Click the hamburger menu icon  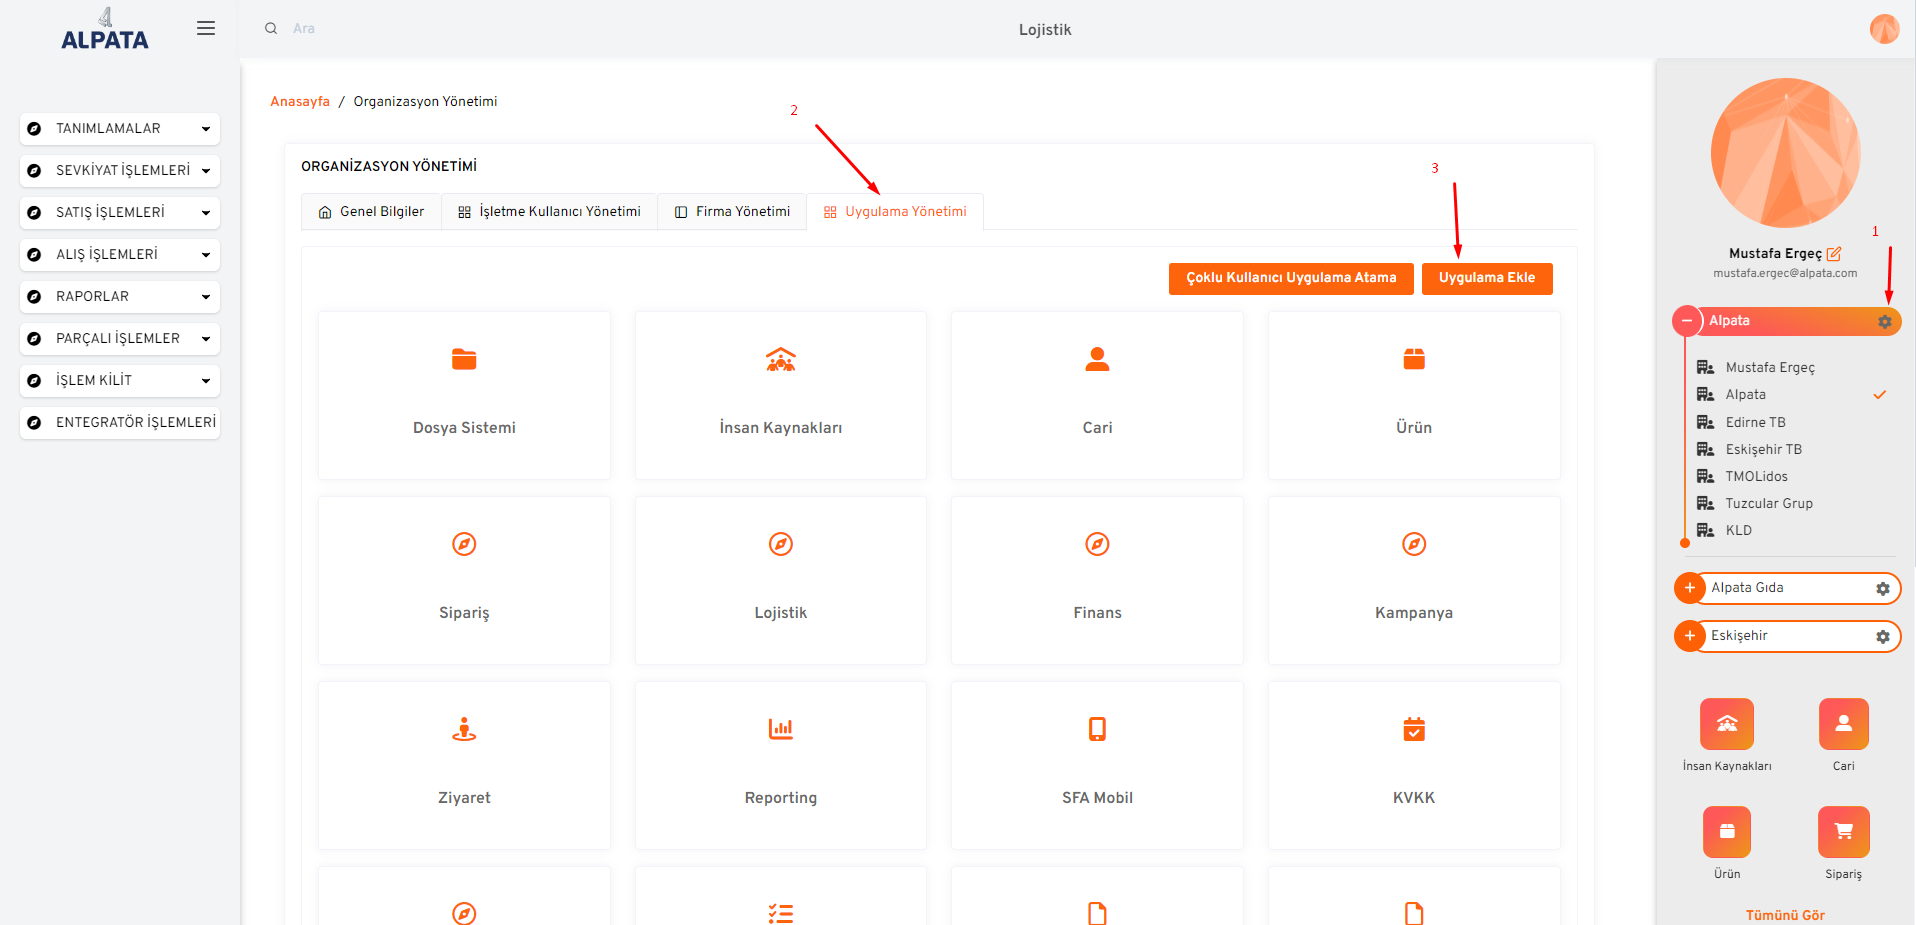point(206,28)
